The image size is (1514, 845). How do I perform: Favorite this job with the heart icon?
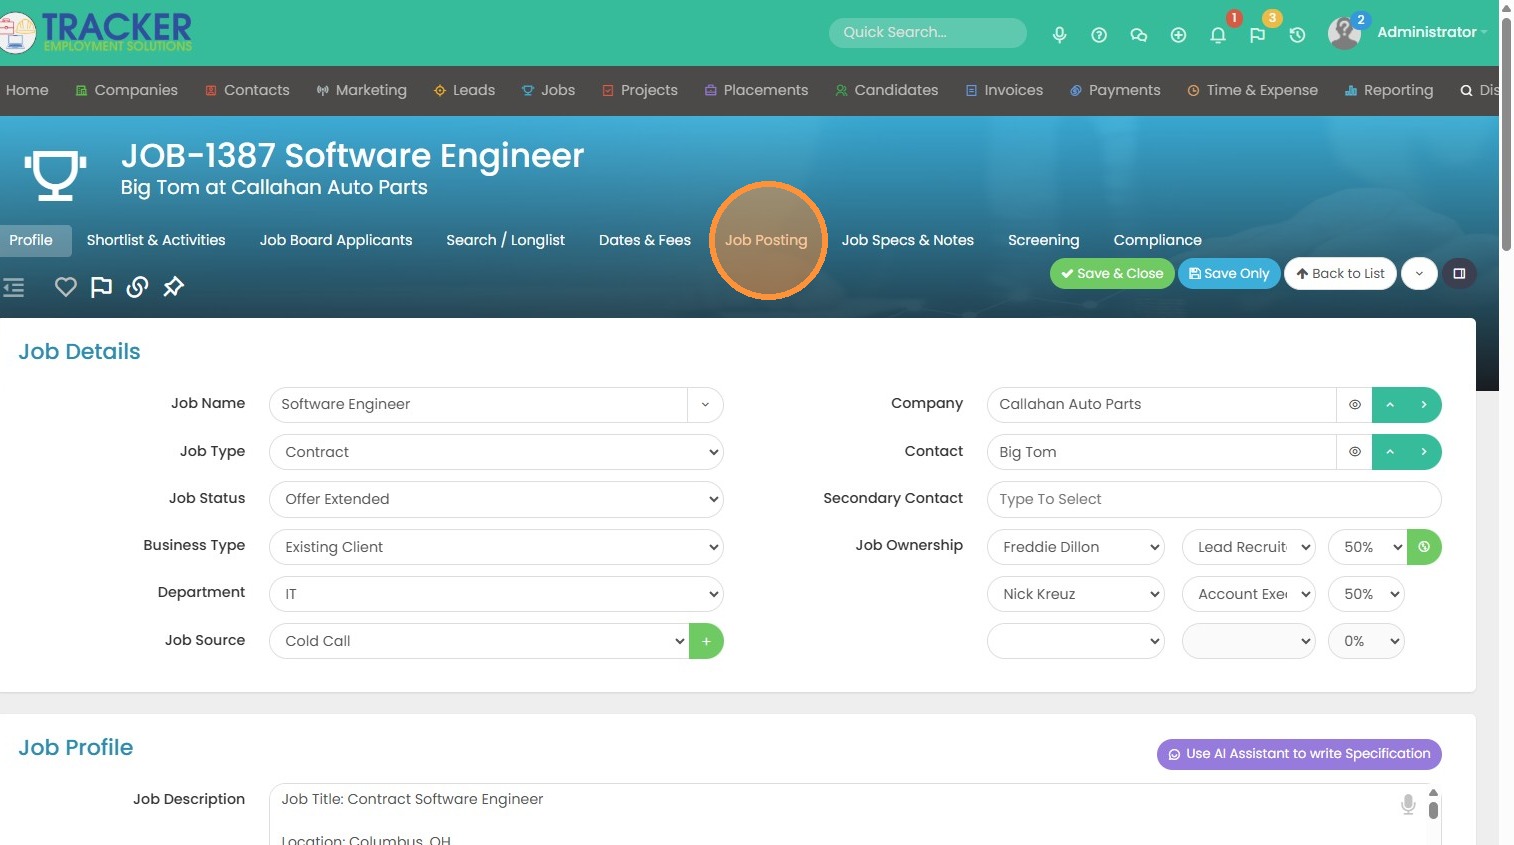coord(66,288)
